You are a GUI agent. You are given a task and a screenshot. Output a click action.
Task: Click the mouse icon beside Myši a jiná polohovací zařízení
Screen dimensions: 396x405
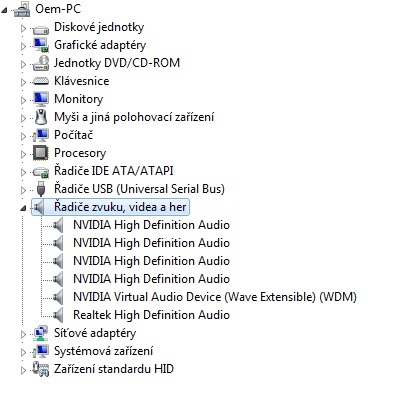pyautogui.click(x=41, y=117)
